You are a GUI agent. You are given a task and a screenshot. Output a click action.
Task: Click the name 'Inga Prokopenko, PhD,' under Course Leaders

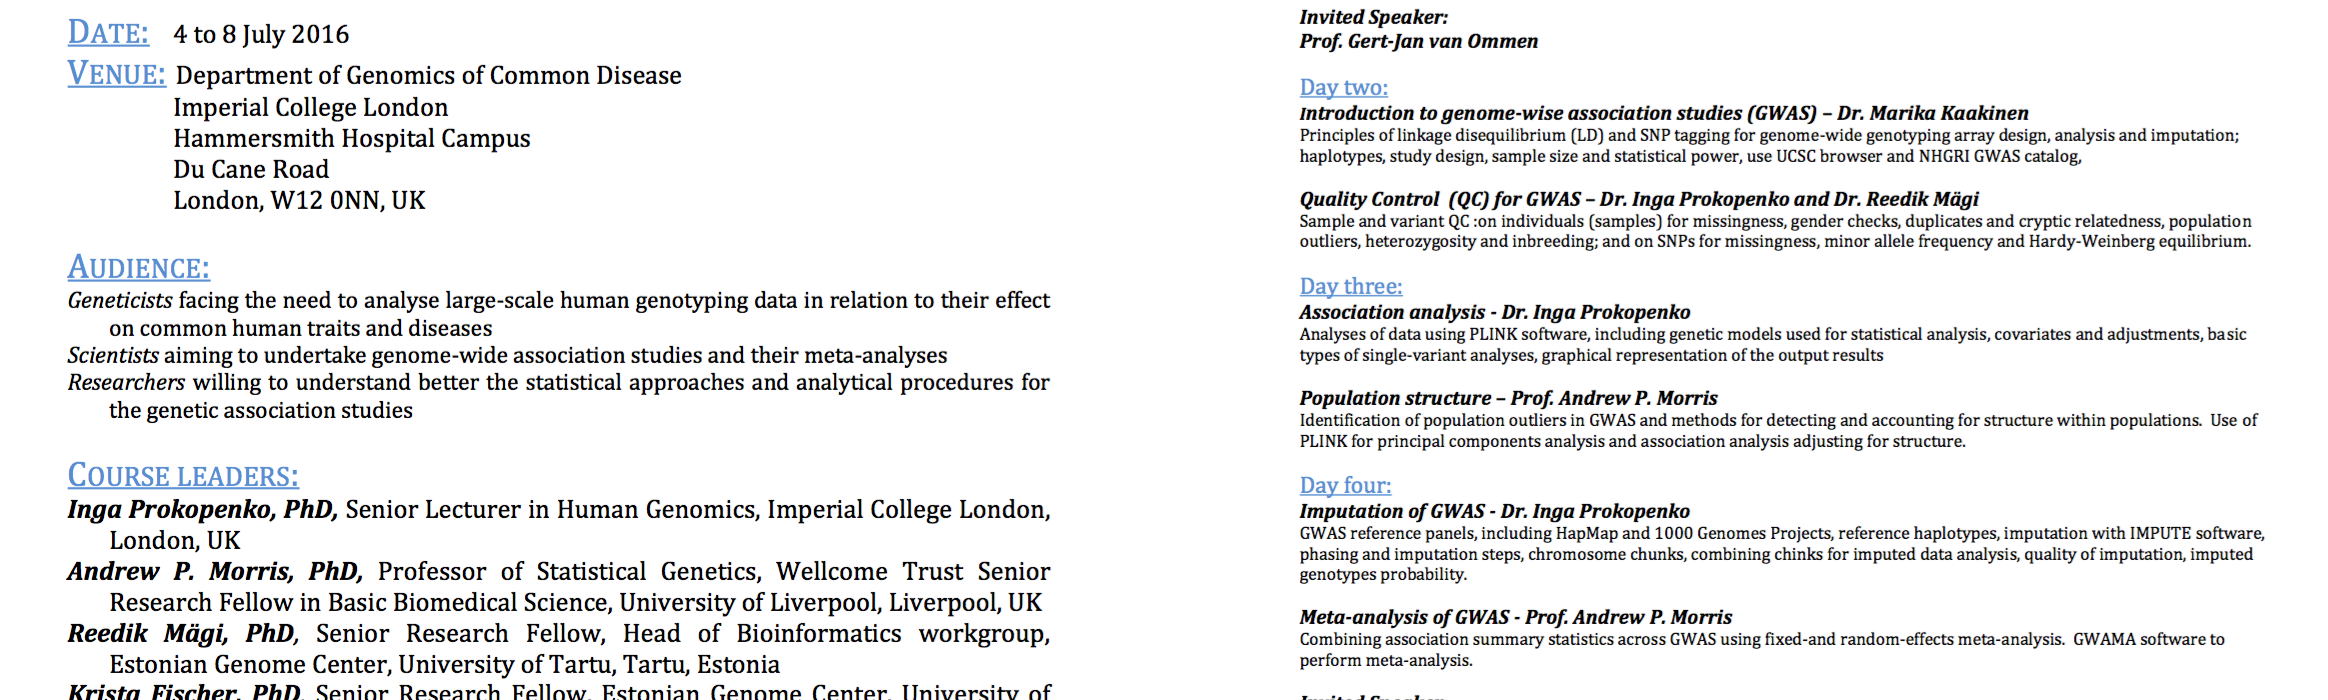[202, 510]
